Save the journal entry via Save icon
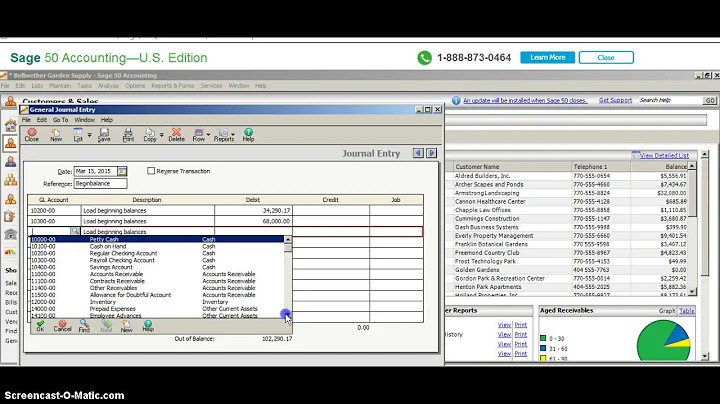 point(104,135)
